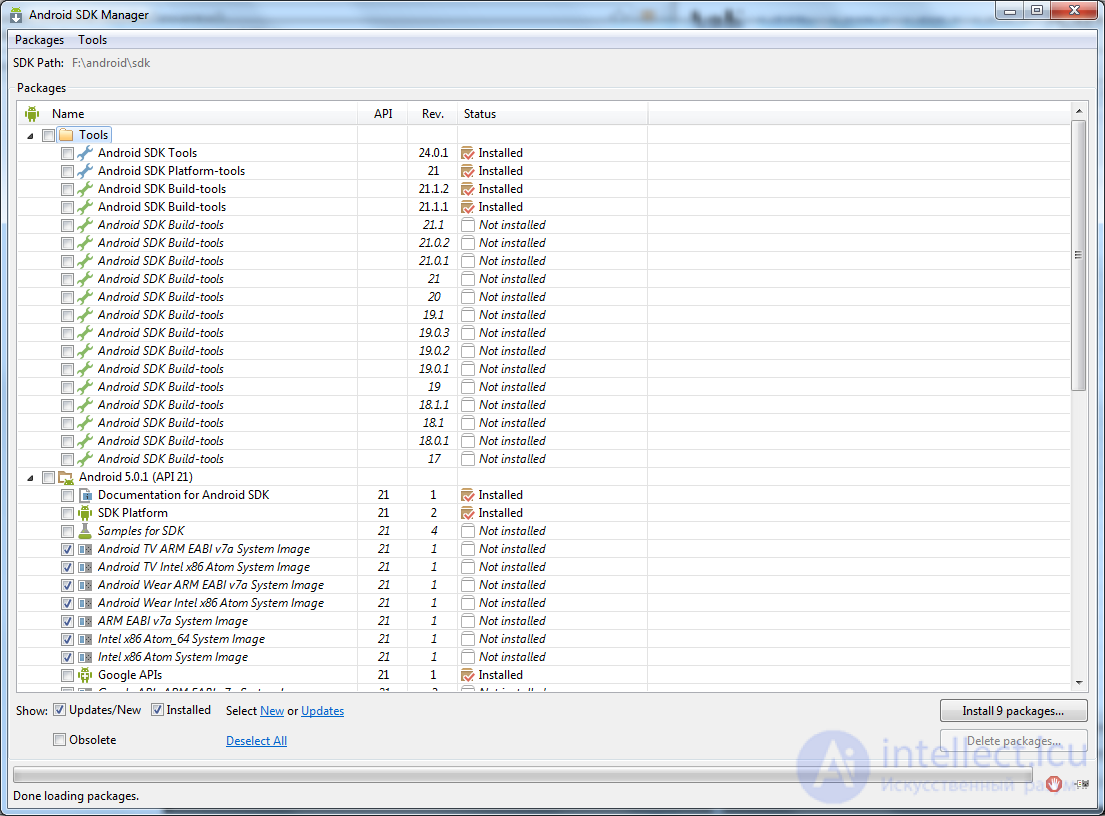The width and height of the screenshot is (1105, 816).
Task: Click the SDK Platform android icon
Action: coord(85,513)
